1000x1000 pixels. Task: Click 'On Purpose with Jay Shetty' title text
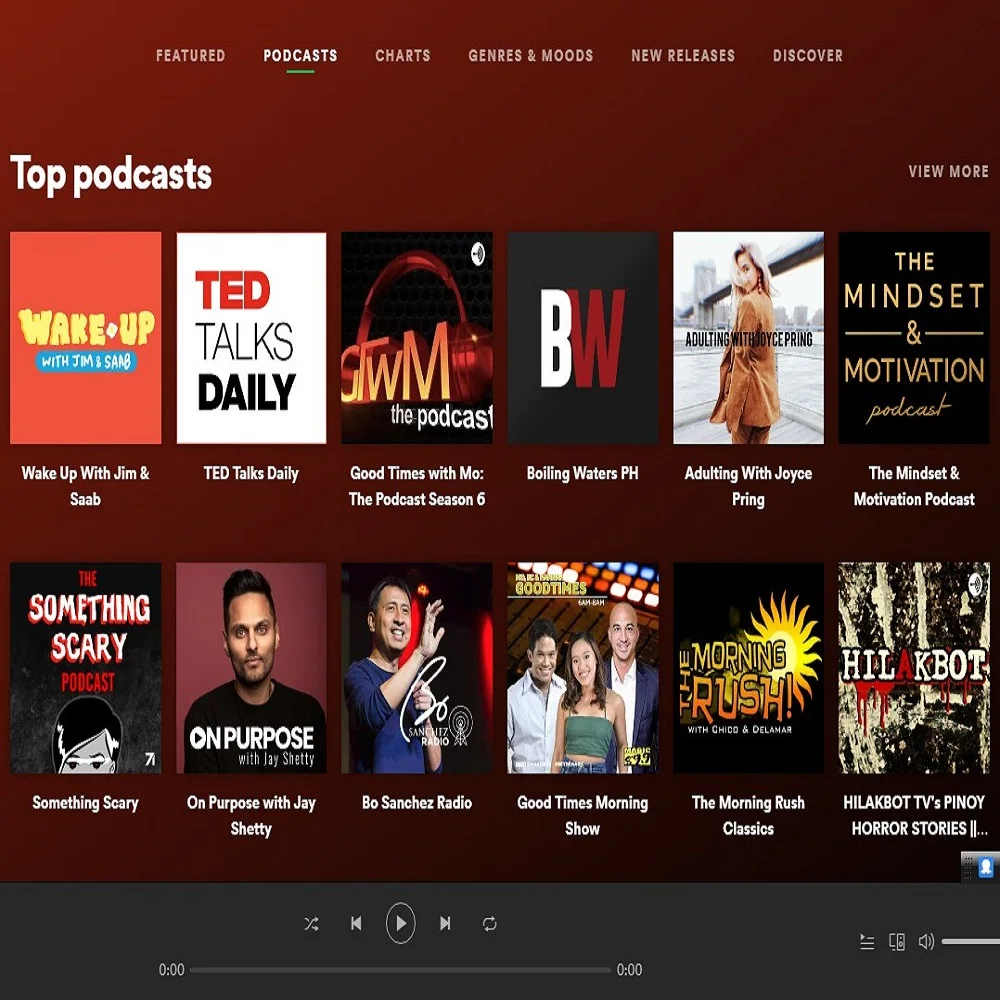(251, 816)
